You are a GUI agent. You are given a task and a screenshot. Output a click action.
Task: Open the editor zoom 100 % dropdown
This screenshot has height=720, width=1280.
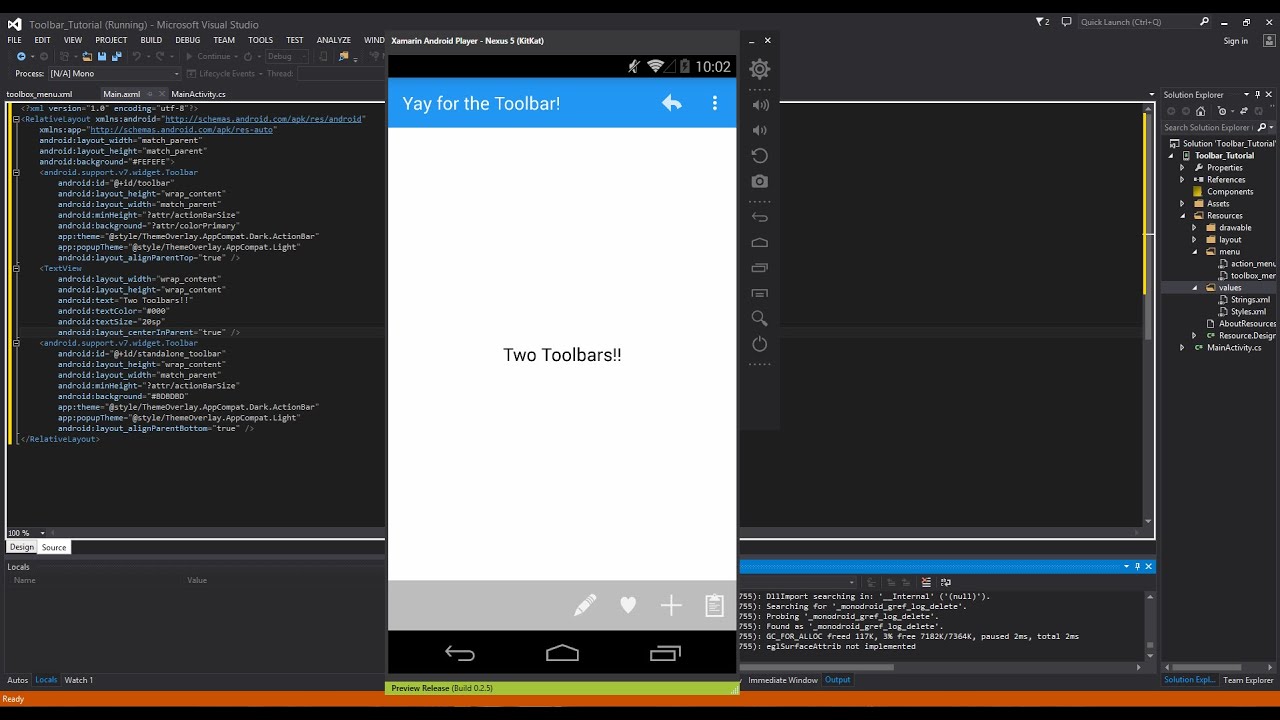coord(26,533)
